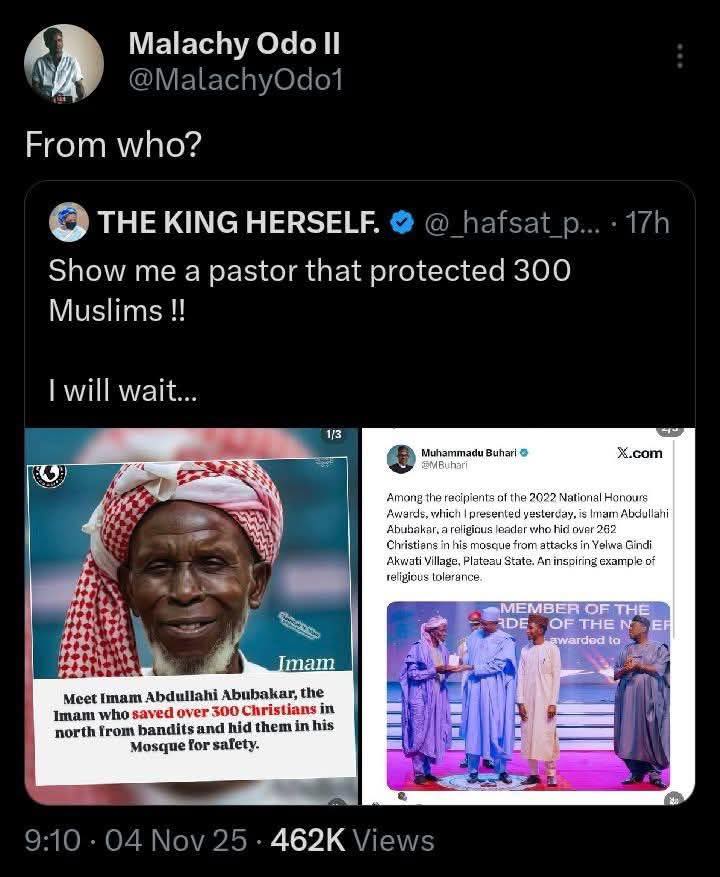Click the "From who?" post text

click(x=113, y=146)
